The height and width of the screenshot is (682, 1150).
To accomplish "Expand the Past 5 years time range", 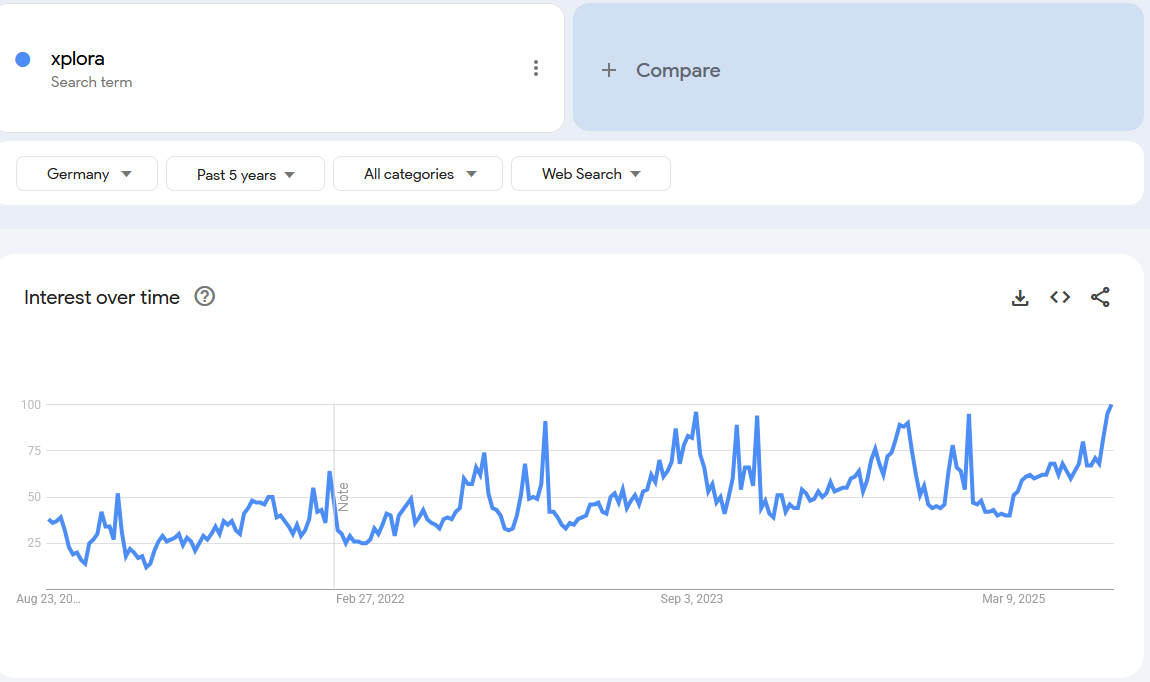I will (245, 174).
